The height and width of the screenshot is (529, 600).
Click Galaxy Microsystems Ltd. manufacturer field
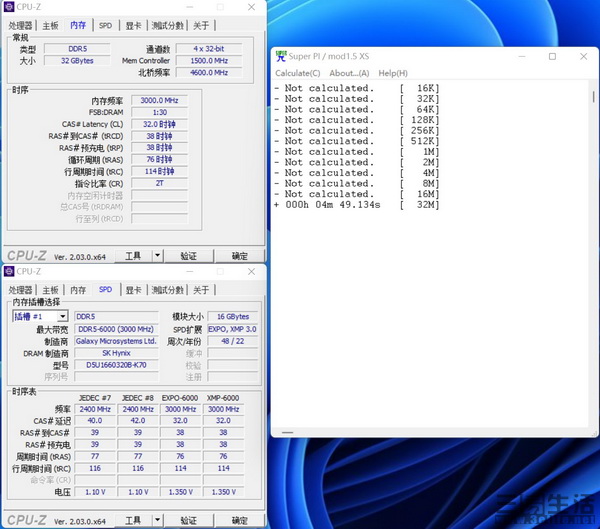pos(116,341)
